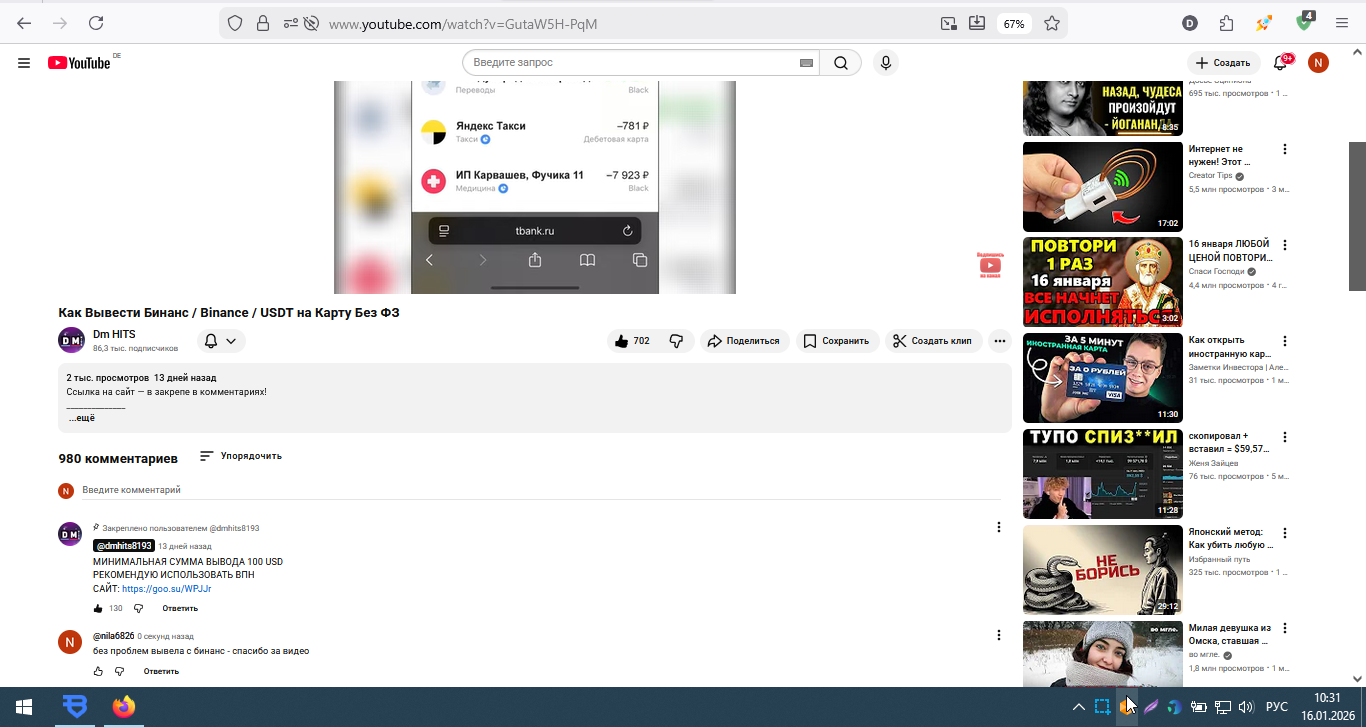The height and width of the screenshot is (727, 1366).
Task: Open options menu for @nila6826 comment
Action: pyautogui.click(x=998, y=635)
